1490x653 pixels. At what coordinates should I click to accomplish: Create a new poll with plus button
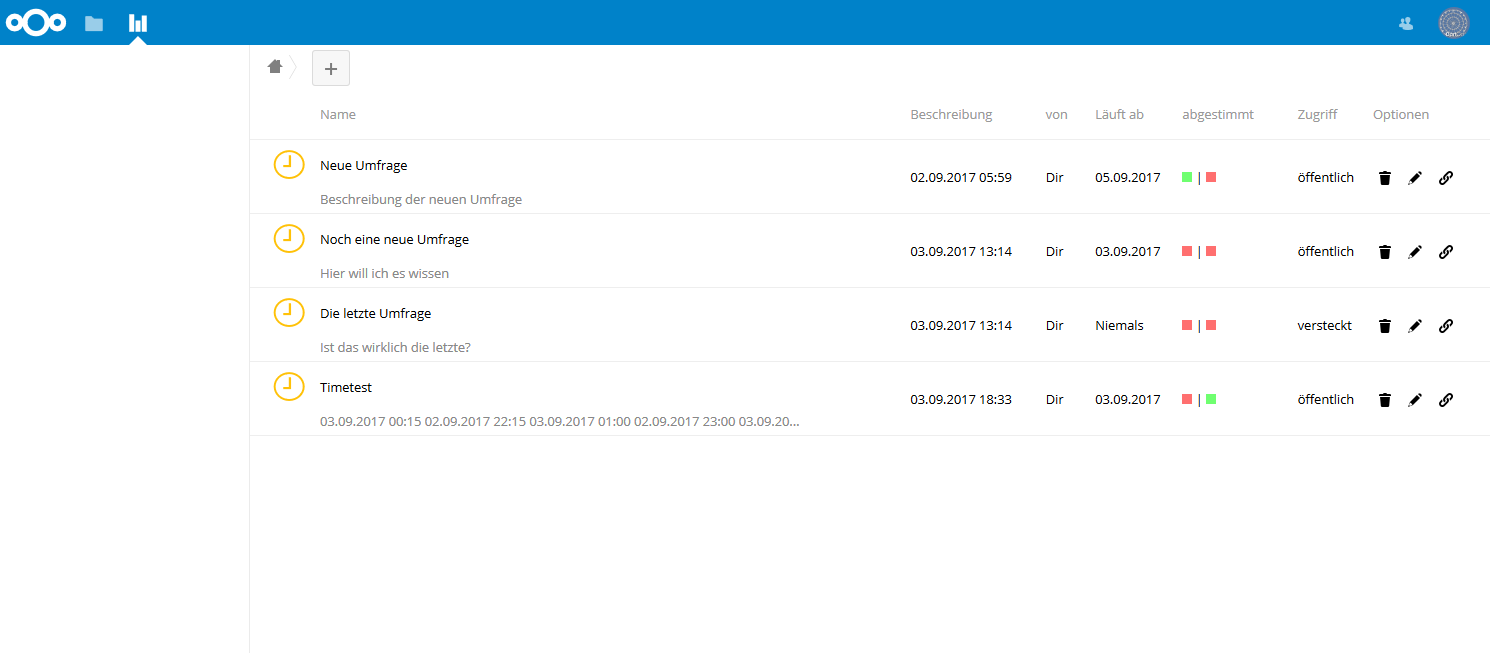[x=331, y=68]
